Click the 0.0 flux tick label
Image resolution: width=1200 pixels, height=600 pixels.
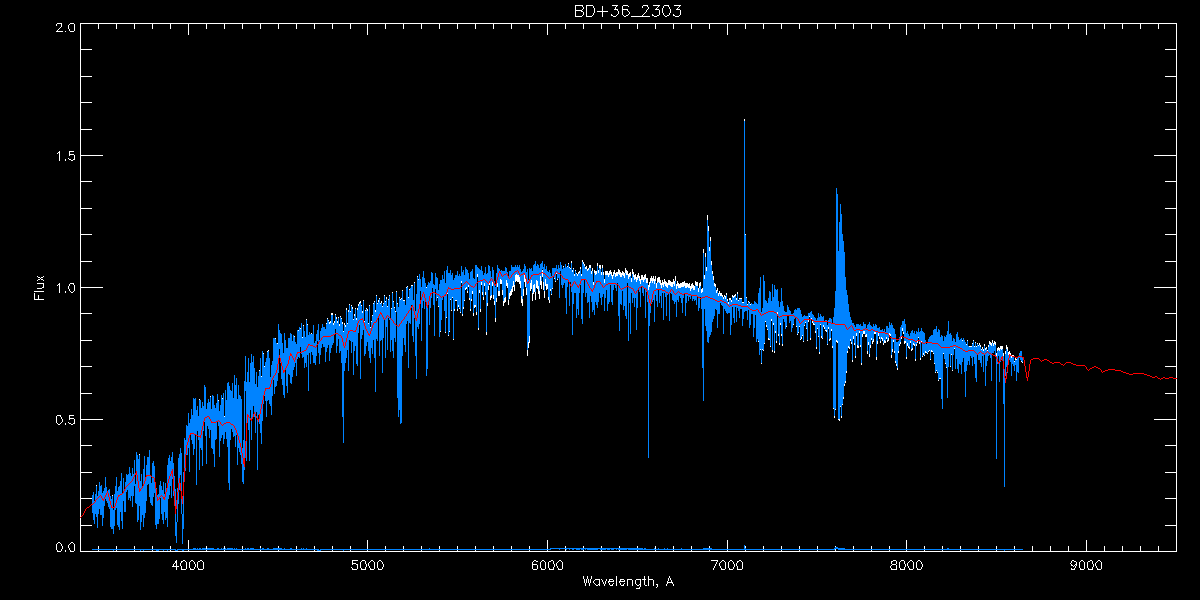click(x=66, y=547)
